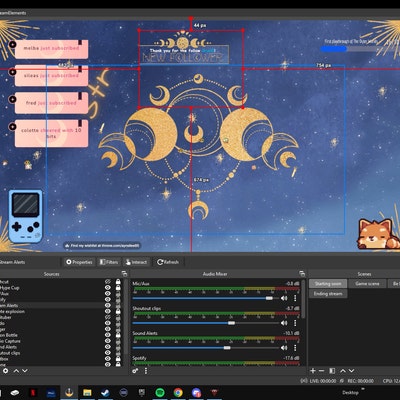The height and width of the screenshot is (400, 400).
Task: Click the Interact toolbar button
Action: 136,262
